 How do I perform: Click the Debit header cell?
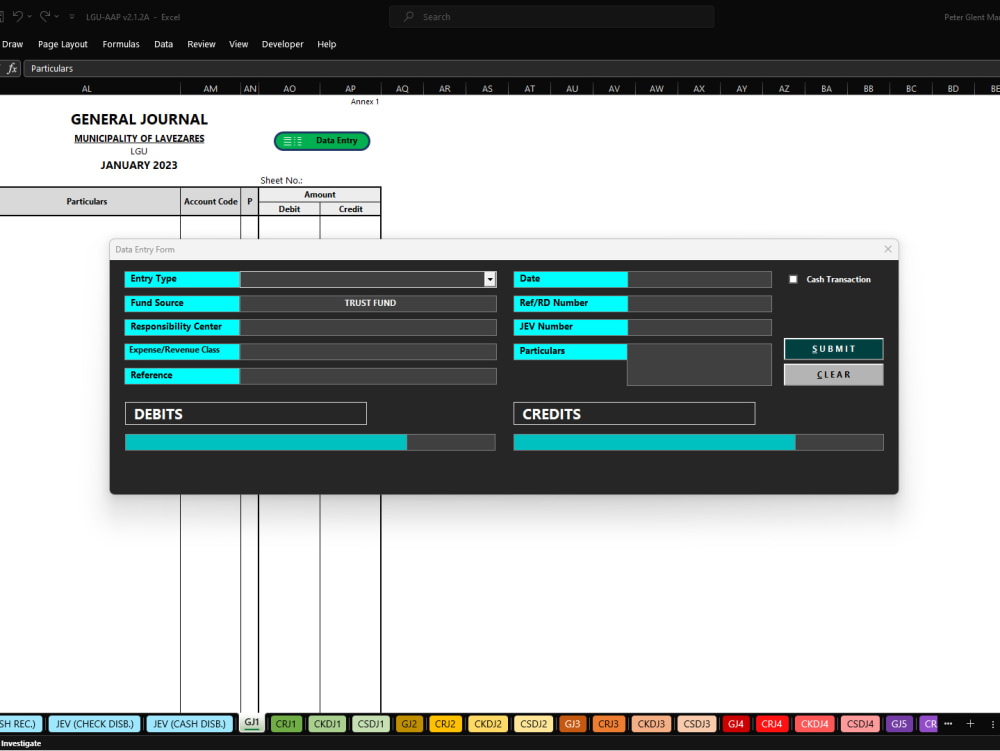289,209
